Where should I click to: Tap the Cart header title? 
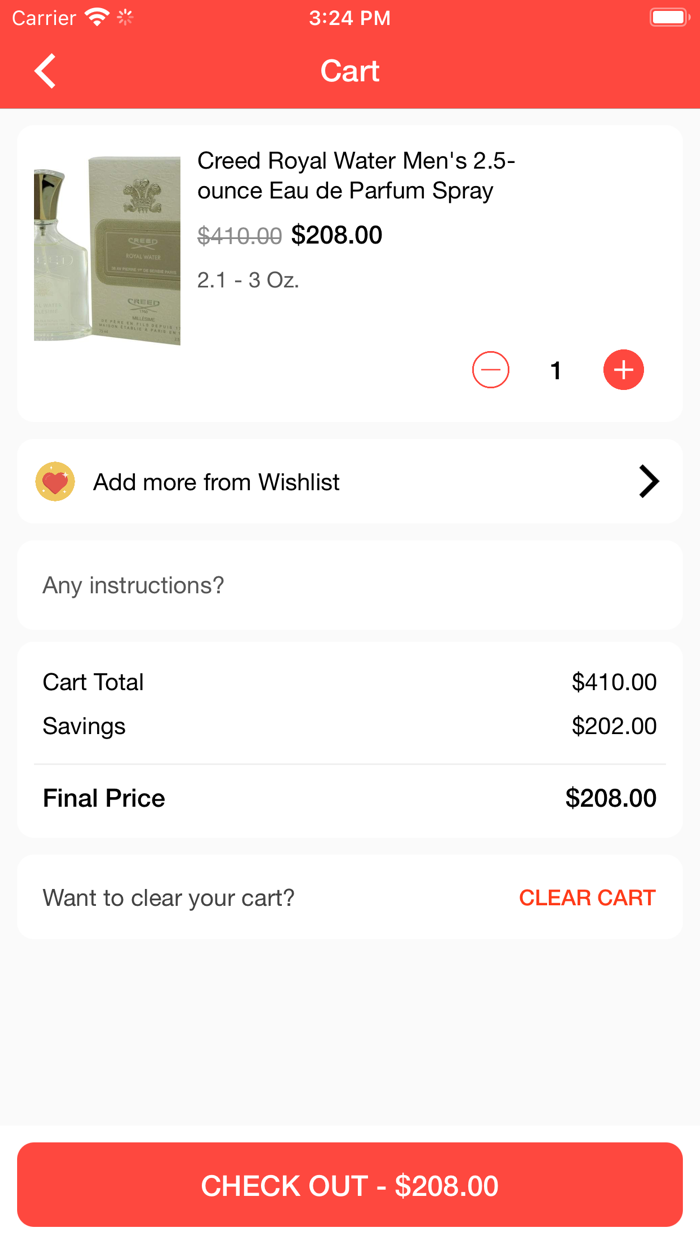coord(350,71)
